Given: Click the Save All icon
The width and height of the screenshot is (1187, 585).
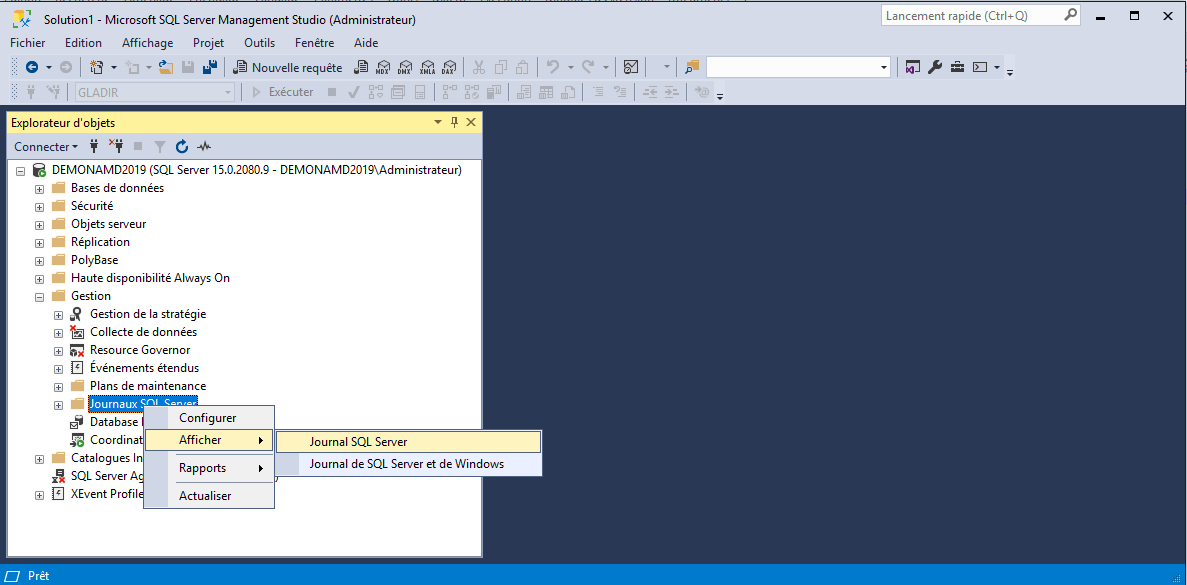Looking at the screenshot, I should [211, 67].
